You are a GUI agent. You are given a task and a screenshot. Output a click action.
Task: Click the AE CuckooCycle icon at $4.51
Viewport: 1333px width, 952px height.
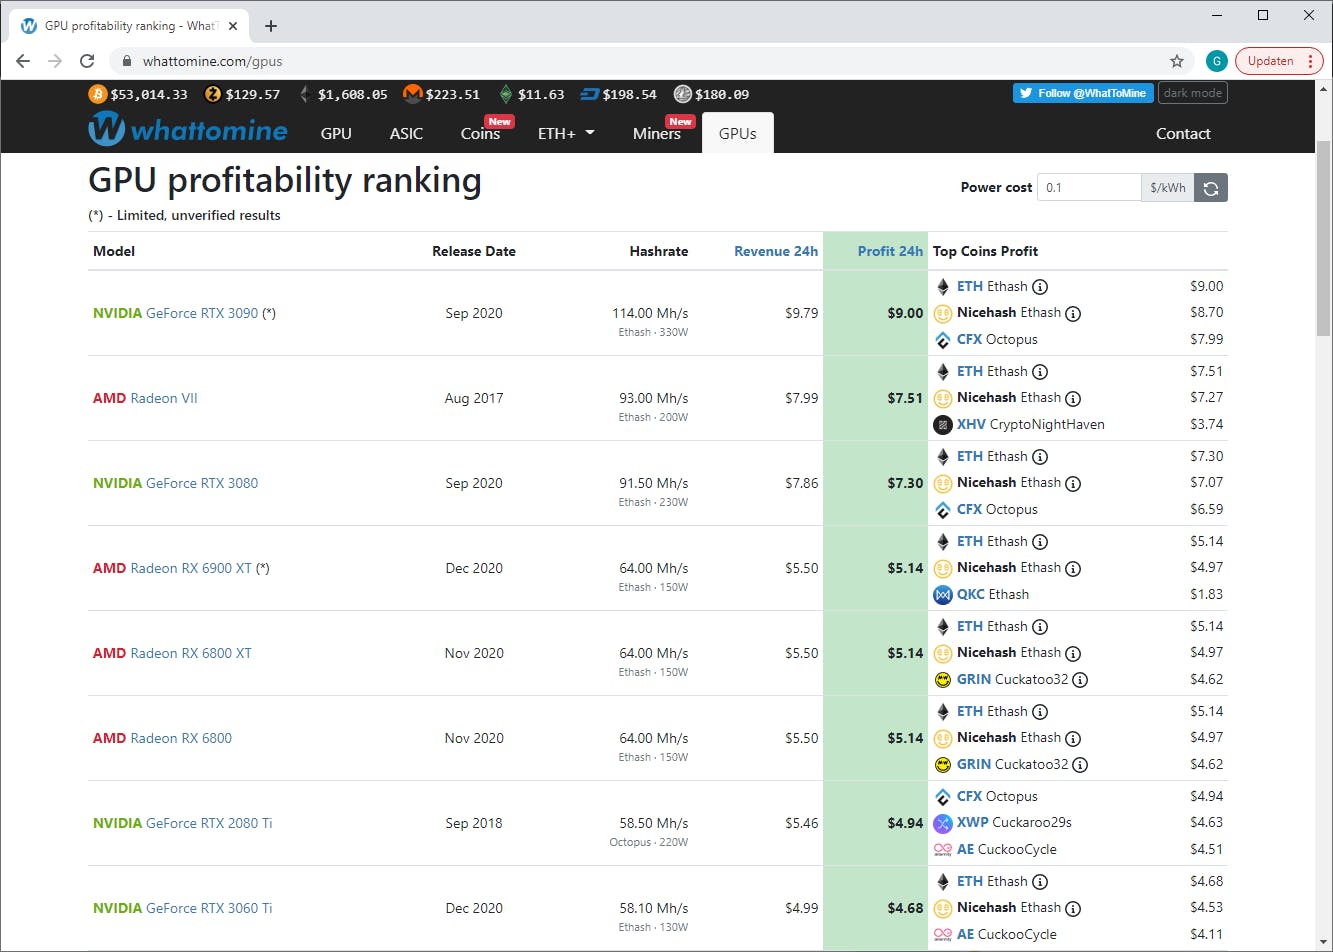point(942,849)
